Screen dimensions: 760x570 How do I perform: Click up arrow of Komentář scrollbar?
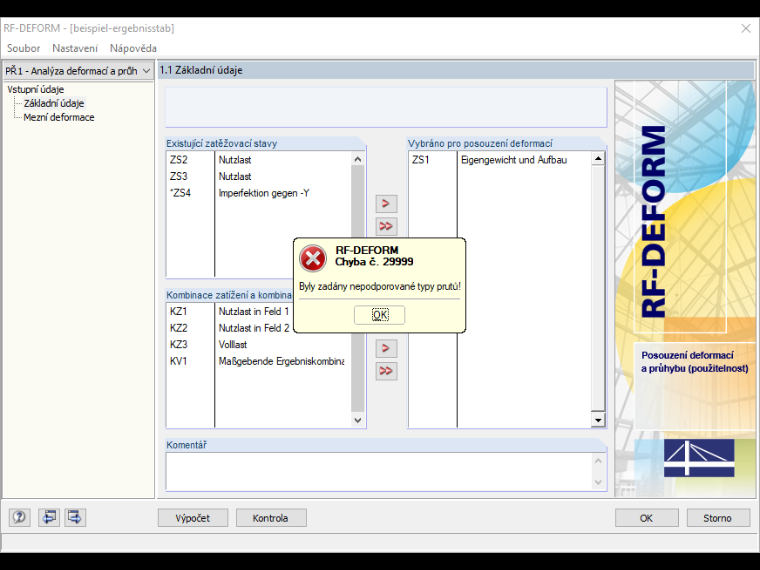[598, 460]
